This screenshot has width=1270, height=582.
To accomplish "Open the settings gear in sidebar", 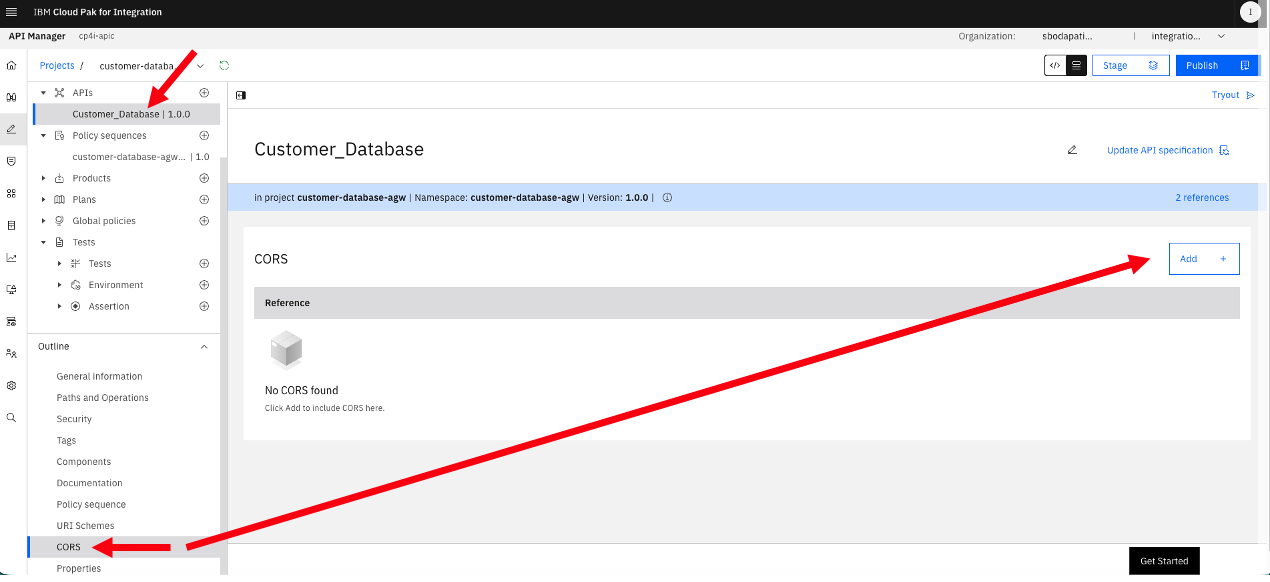I will [11, 385].
